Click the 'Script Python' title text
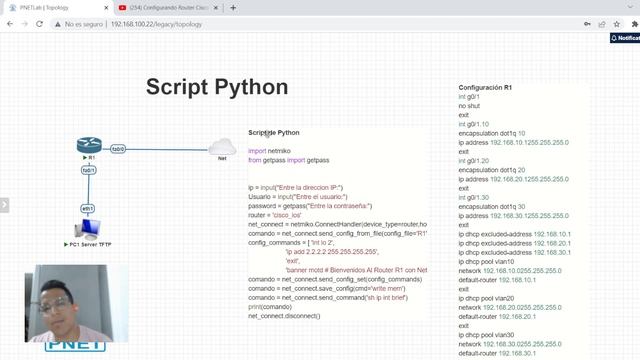 217,87
